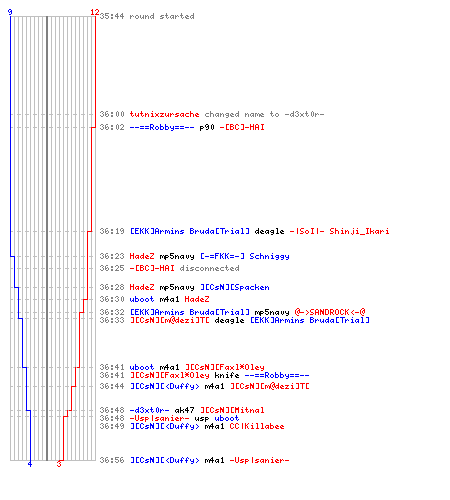Click player name tutnixzursache

164,114
